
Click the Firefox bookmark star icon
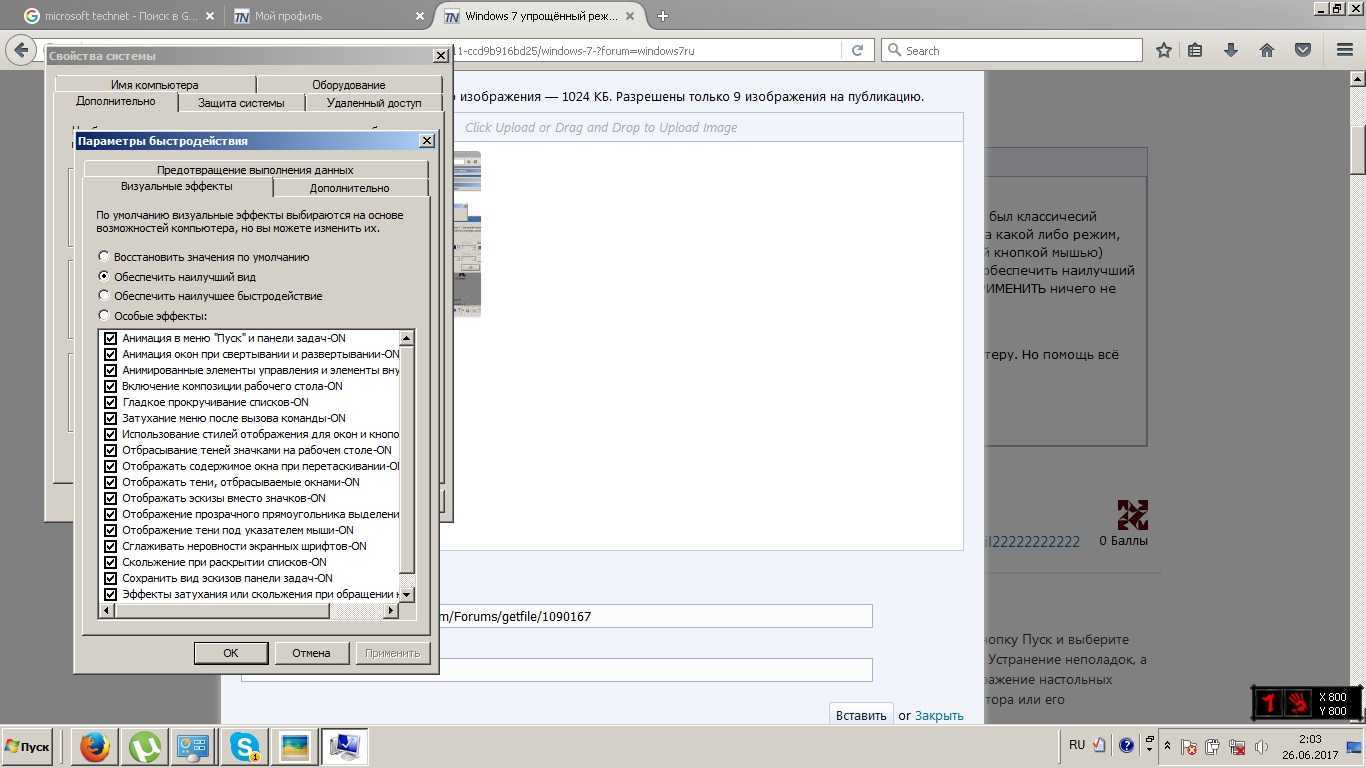[1164, 50]
